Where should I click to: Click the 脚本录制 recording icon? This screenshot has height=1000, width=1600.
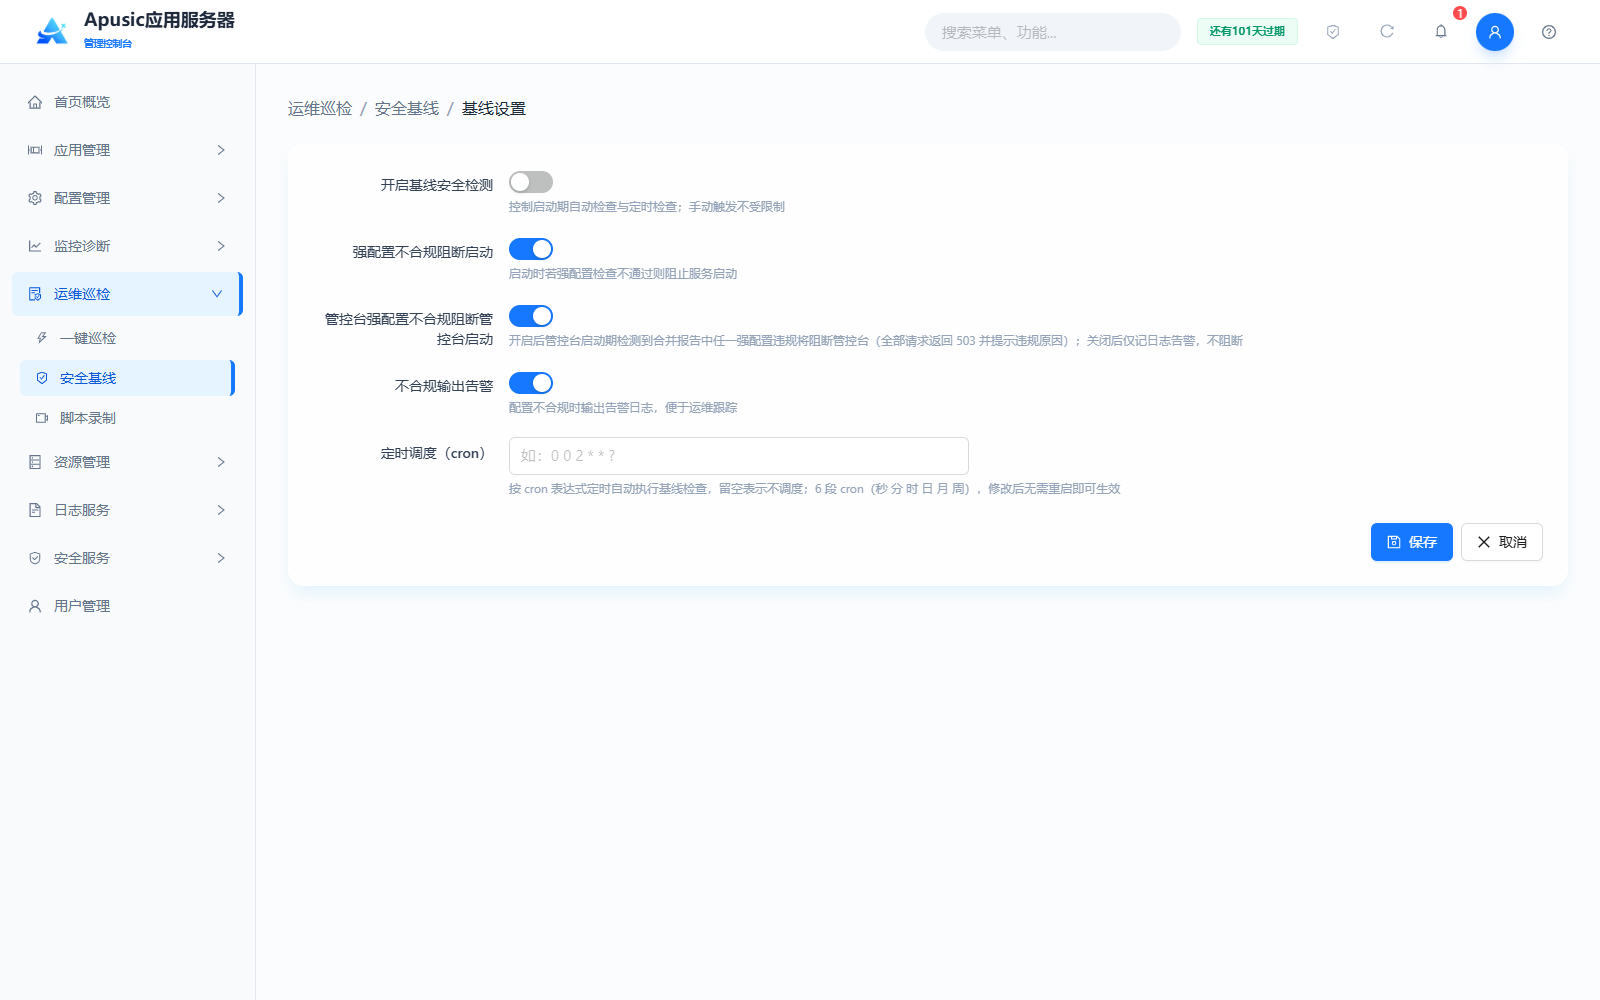click(42, 418)
